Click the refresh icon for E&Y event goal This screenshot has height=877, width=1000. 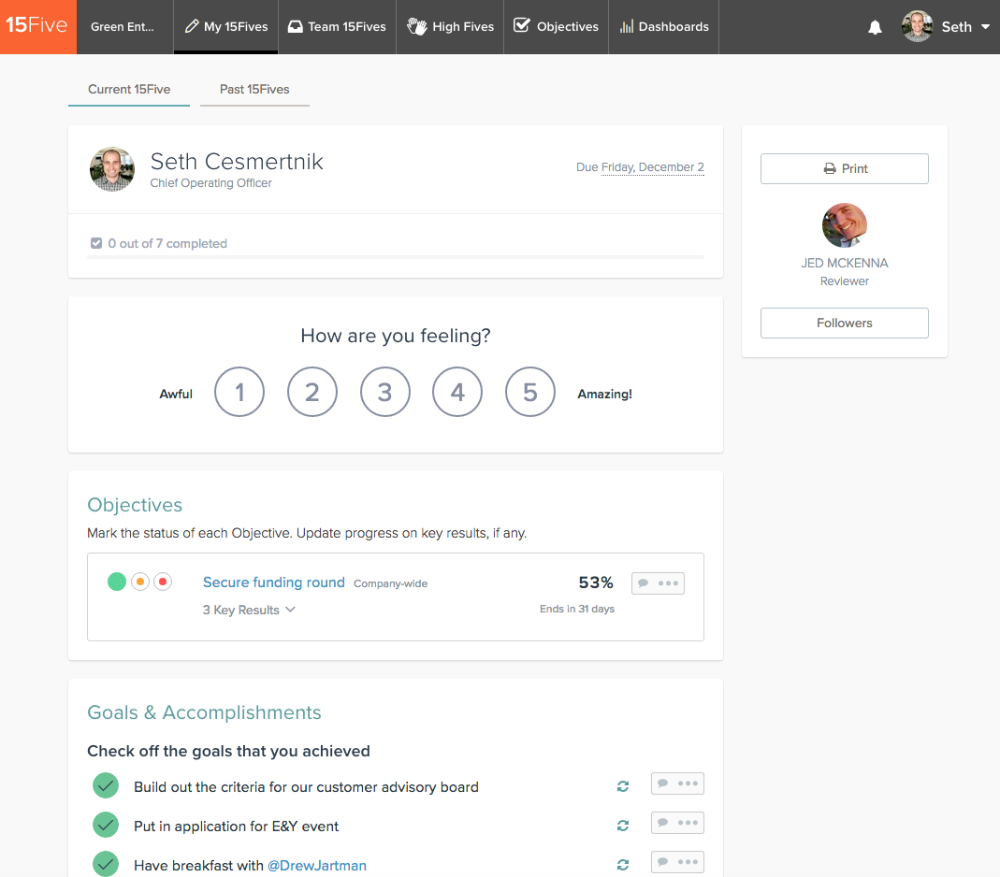[x=622, y=825]
